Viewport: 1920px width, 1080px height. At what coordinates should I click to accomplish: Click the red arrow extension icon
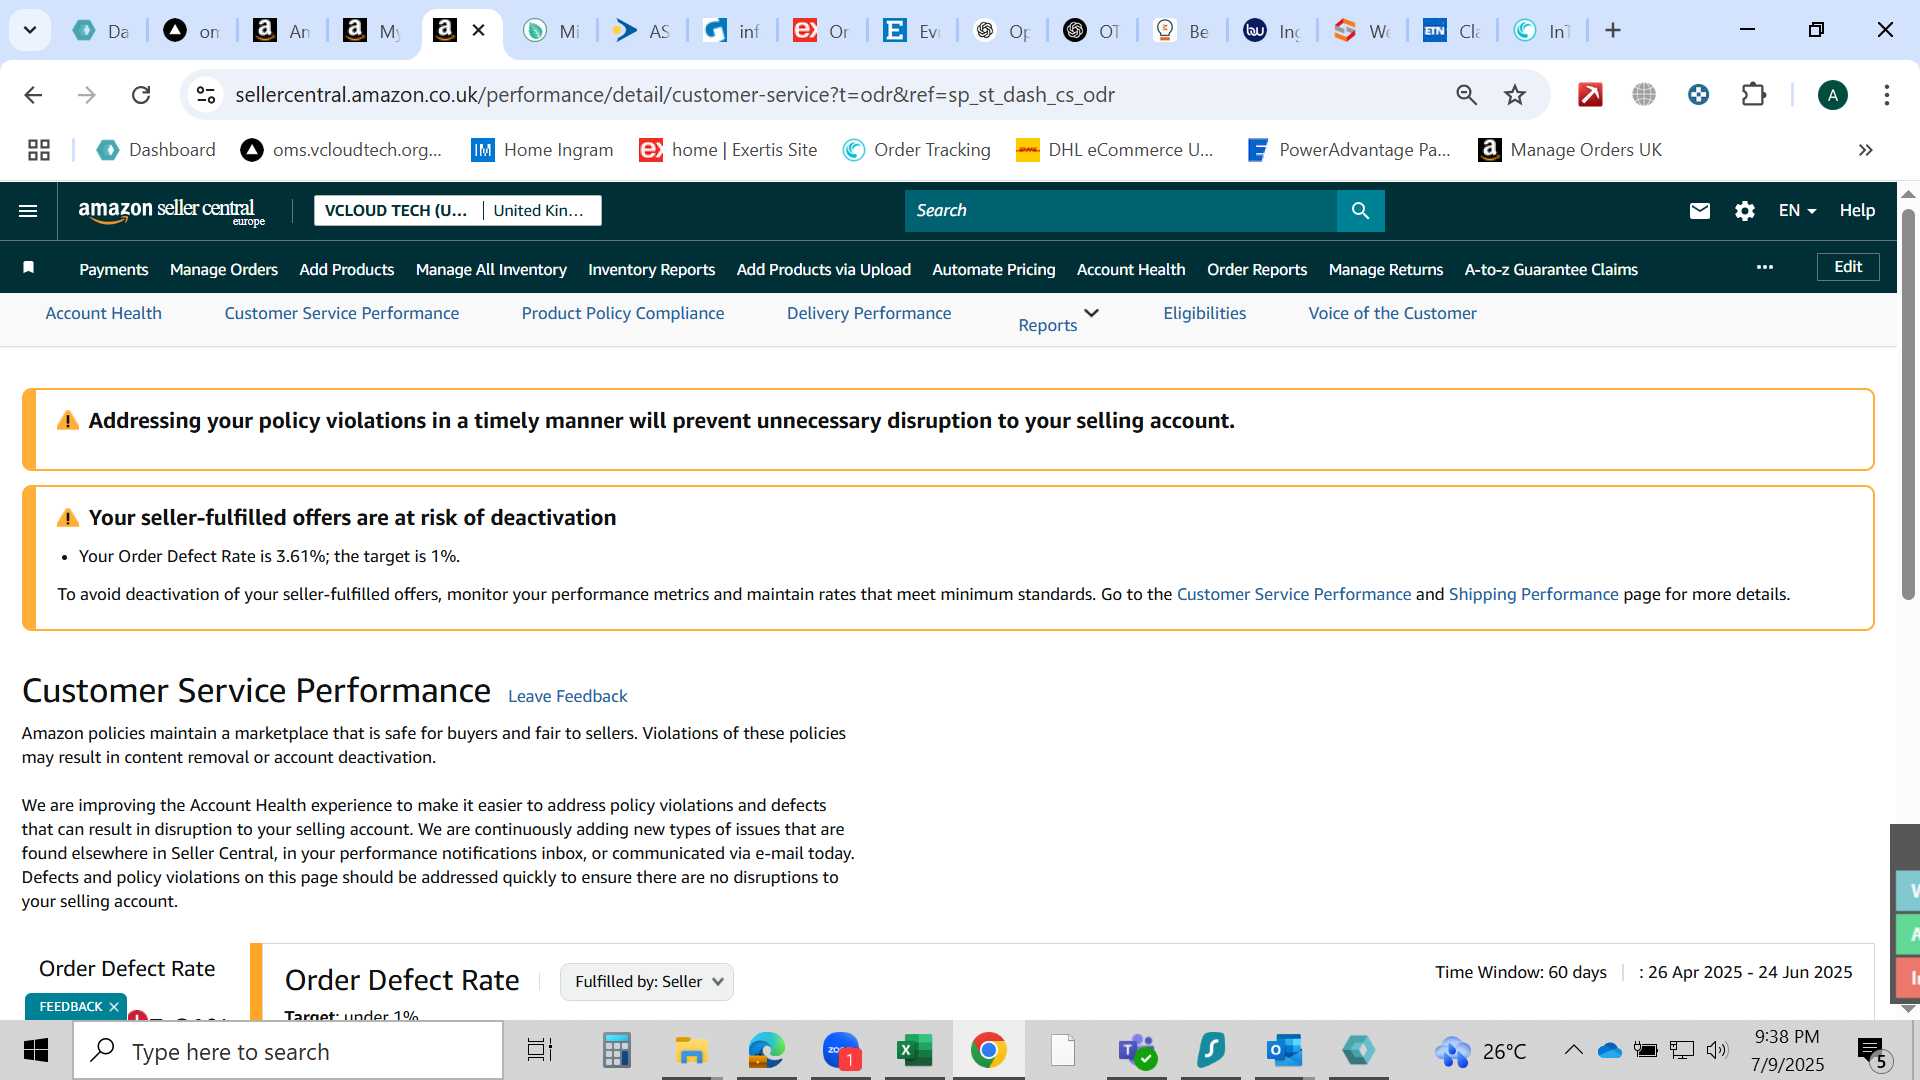pyautogui.click(x=1590, y=95)
